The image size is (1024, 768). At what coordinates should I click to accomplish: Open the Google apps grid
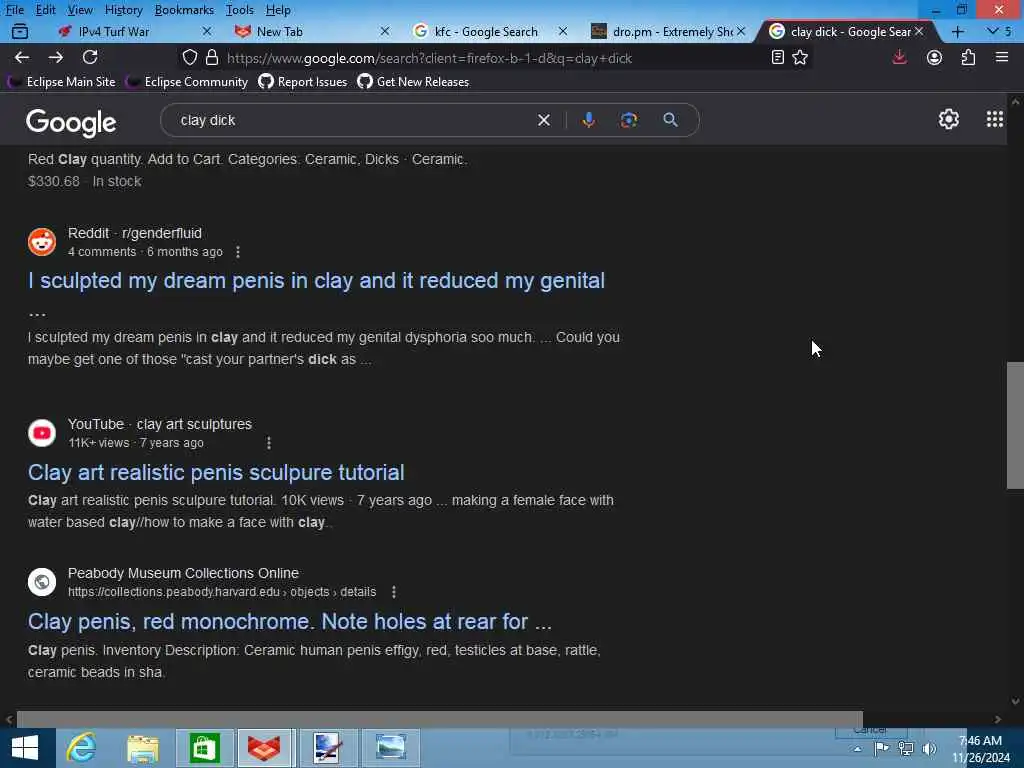tap(995, 119)
